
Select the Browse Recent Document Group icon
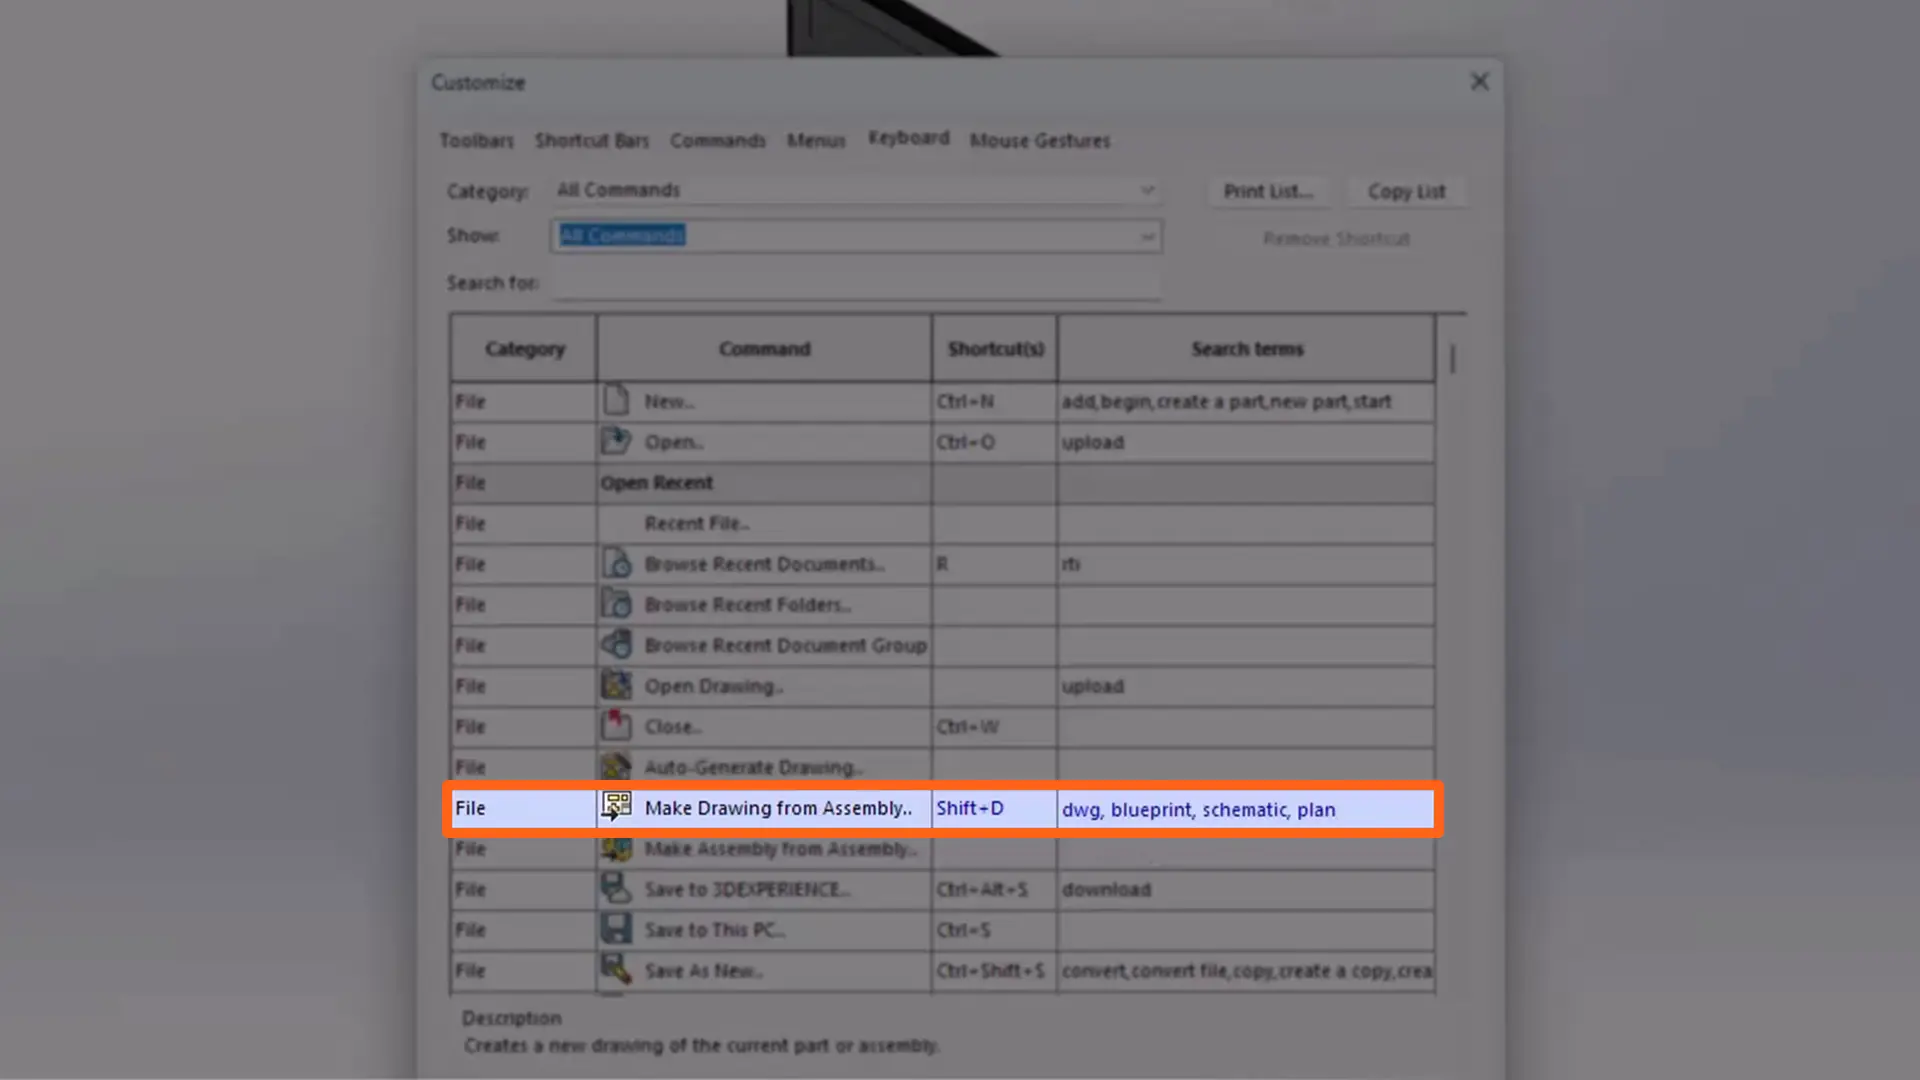(616, 644)
